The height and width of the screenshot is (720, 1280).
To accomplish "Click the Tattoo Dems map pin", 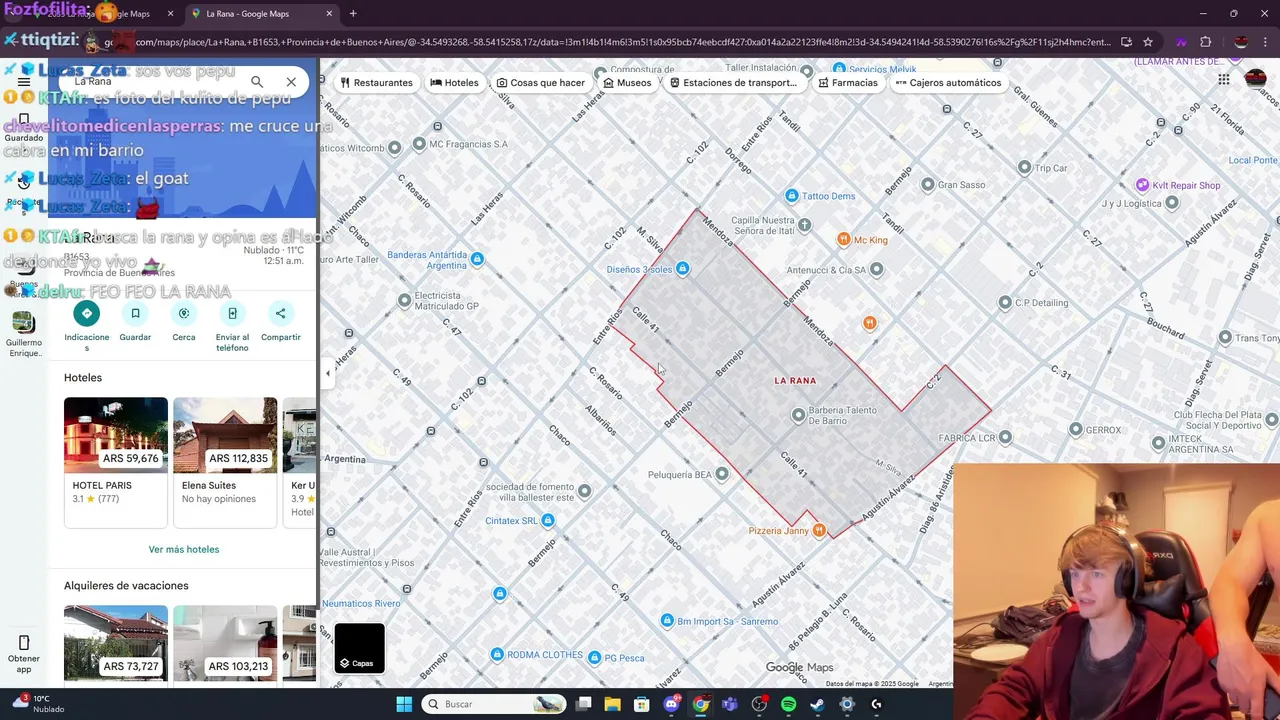I will pos(792,196).
